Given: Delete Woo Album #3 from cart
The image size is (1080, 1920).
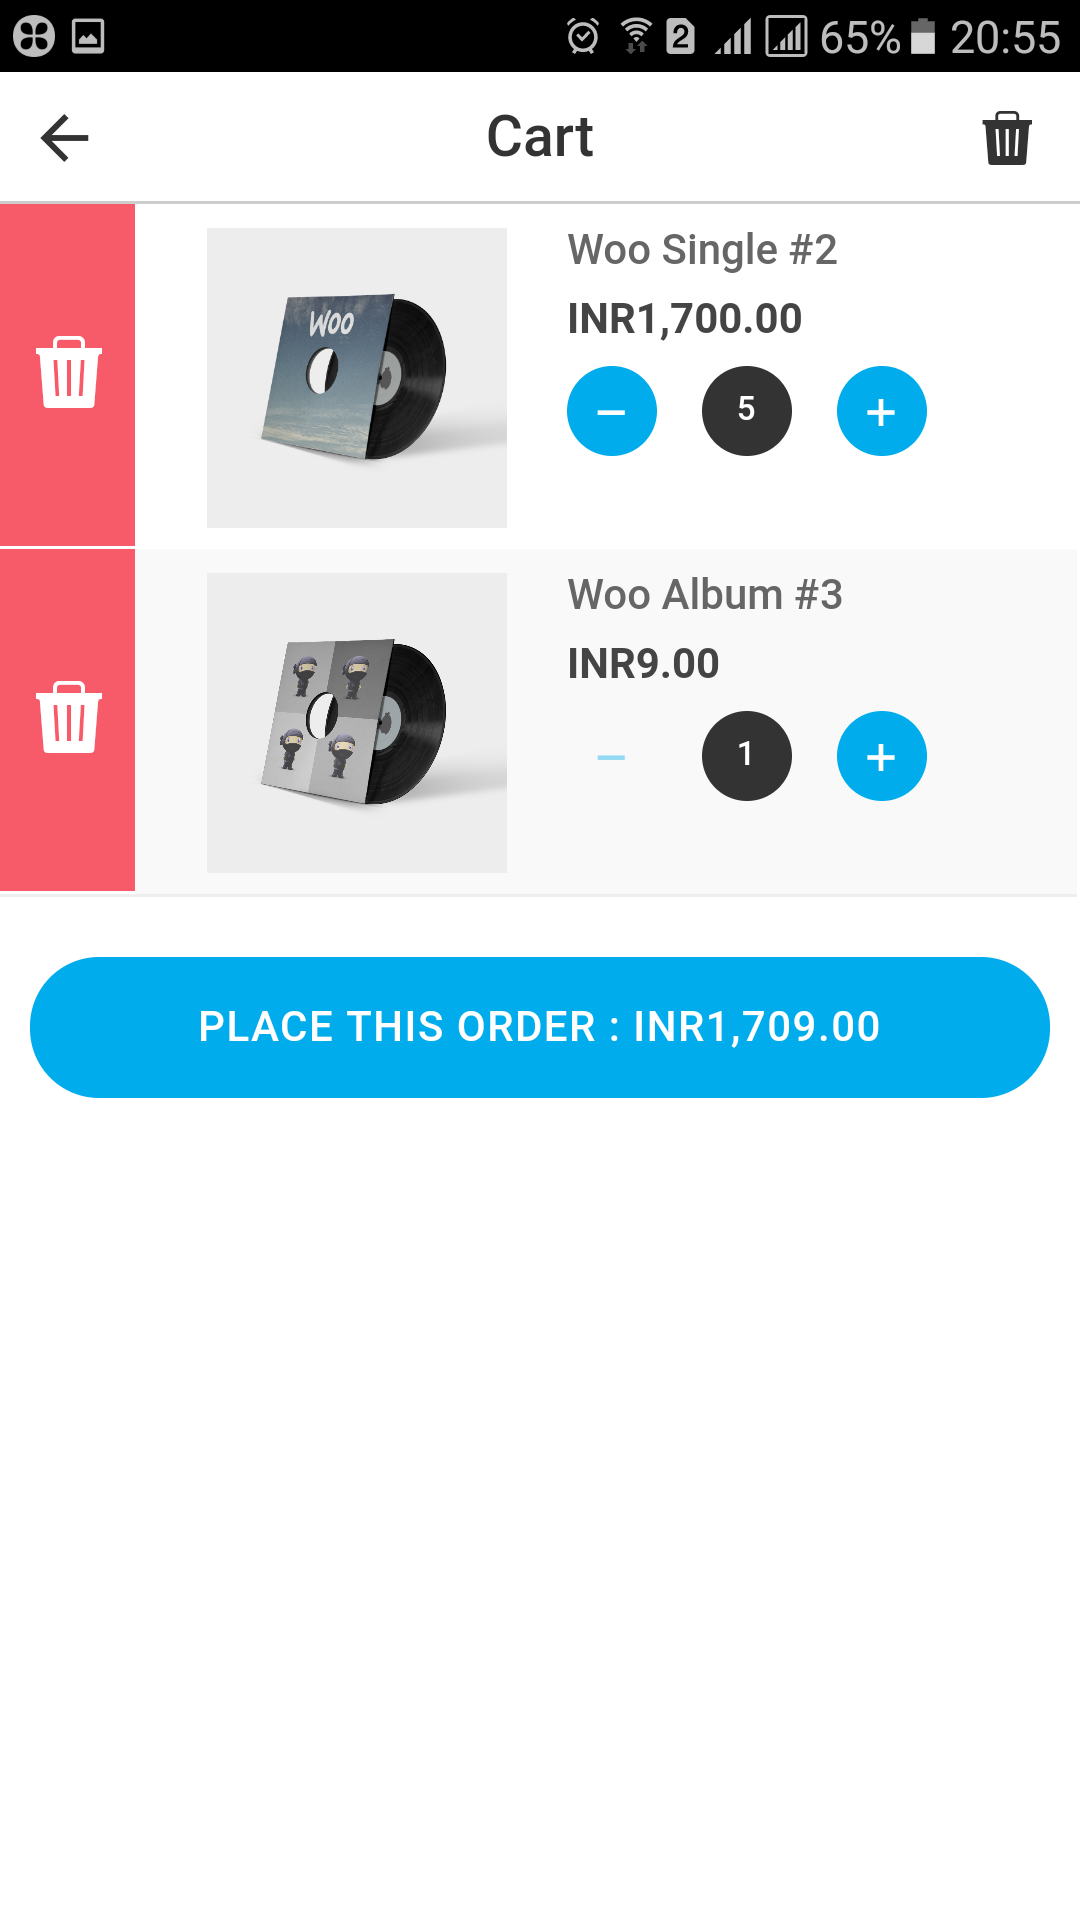Looking at the screenshot, I should 68,718.
